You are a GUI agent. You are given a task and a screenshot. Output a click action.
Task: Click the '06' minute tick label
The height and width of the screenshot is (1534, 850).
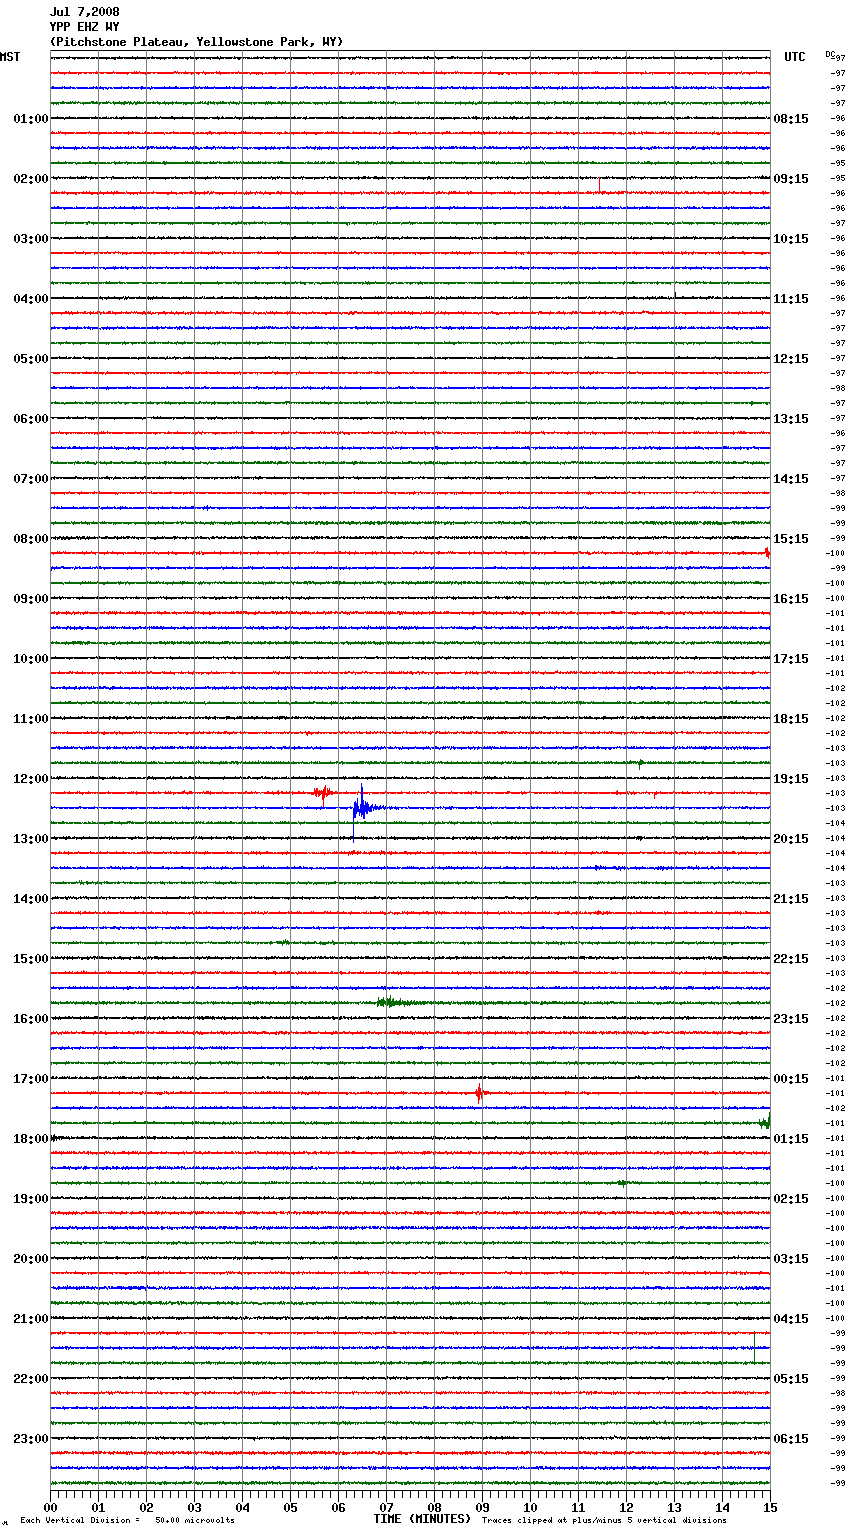point(338,1507)
